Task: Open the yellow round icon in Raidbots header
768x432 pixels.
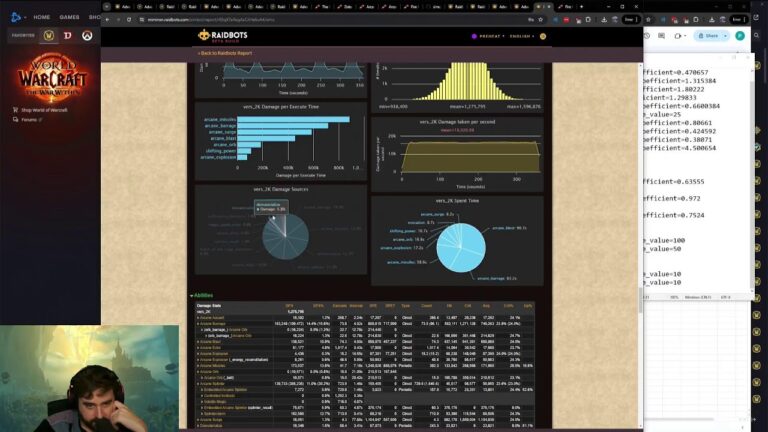Action: [543, 36]
